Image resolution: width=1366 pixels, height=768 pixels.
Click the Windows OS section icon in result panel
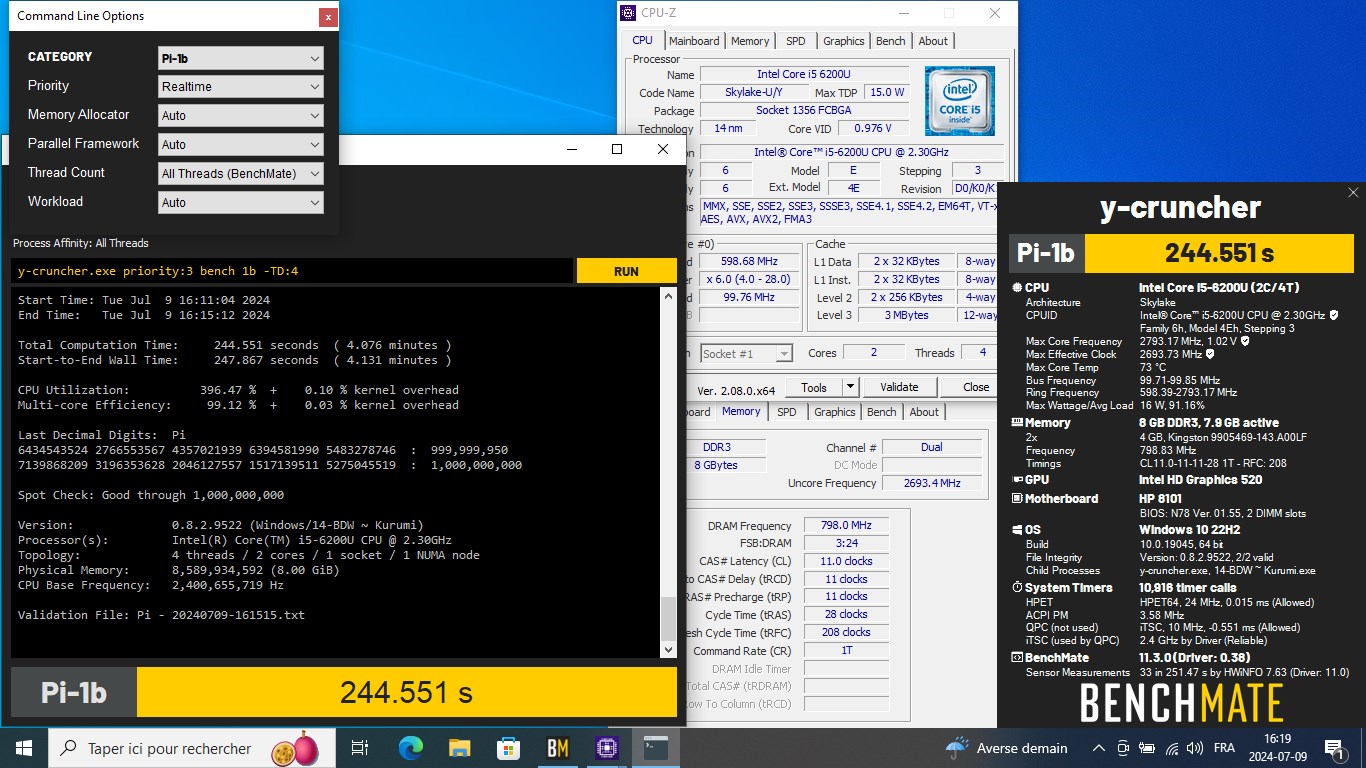[x=1017, y=530]
